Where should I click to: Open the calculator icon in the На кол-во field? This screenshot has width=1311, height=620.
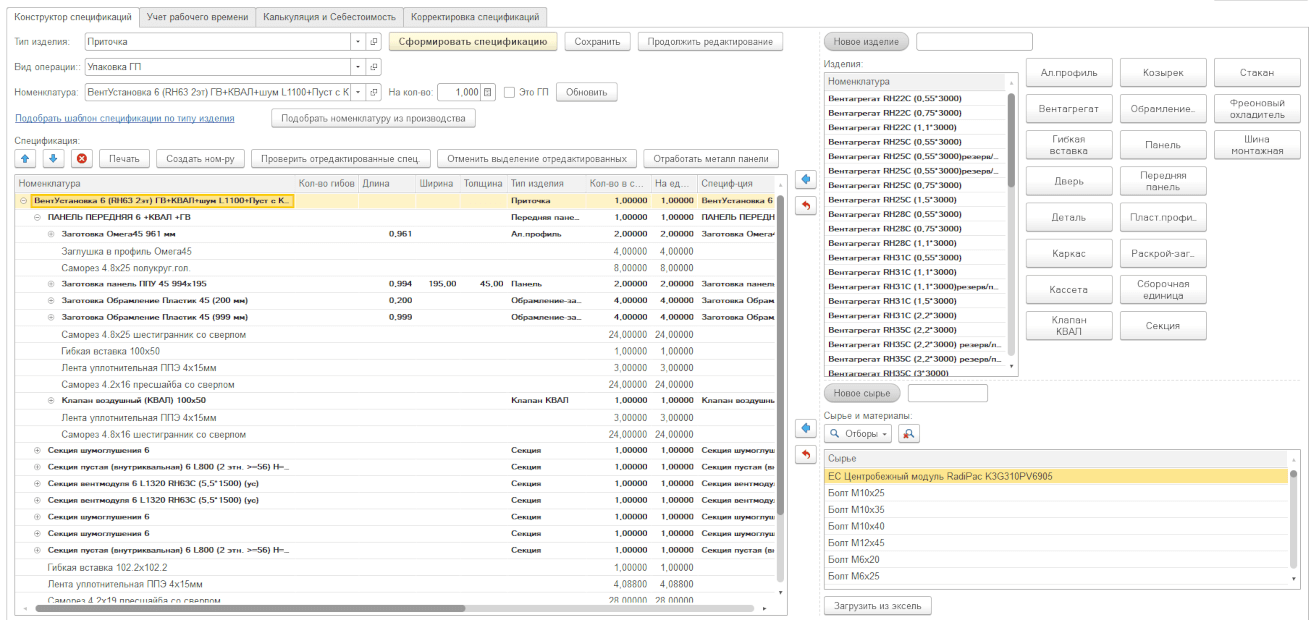pyautogui.click(x=488, y=92)
